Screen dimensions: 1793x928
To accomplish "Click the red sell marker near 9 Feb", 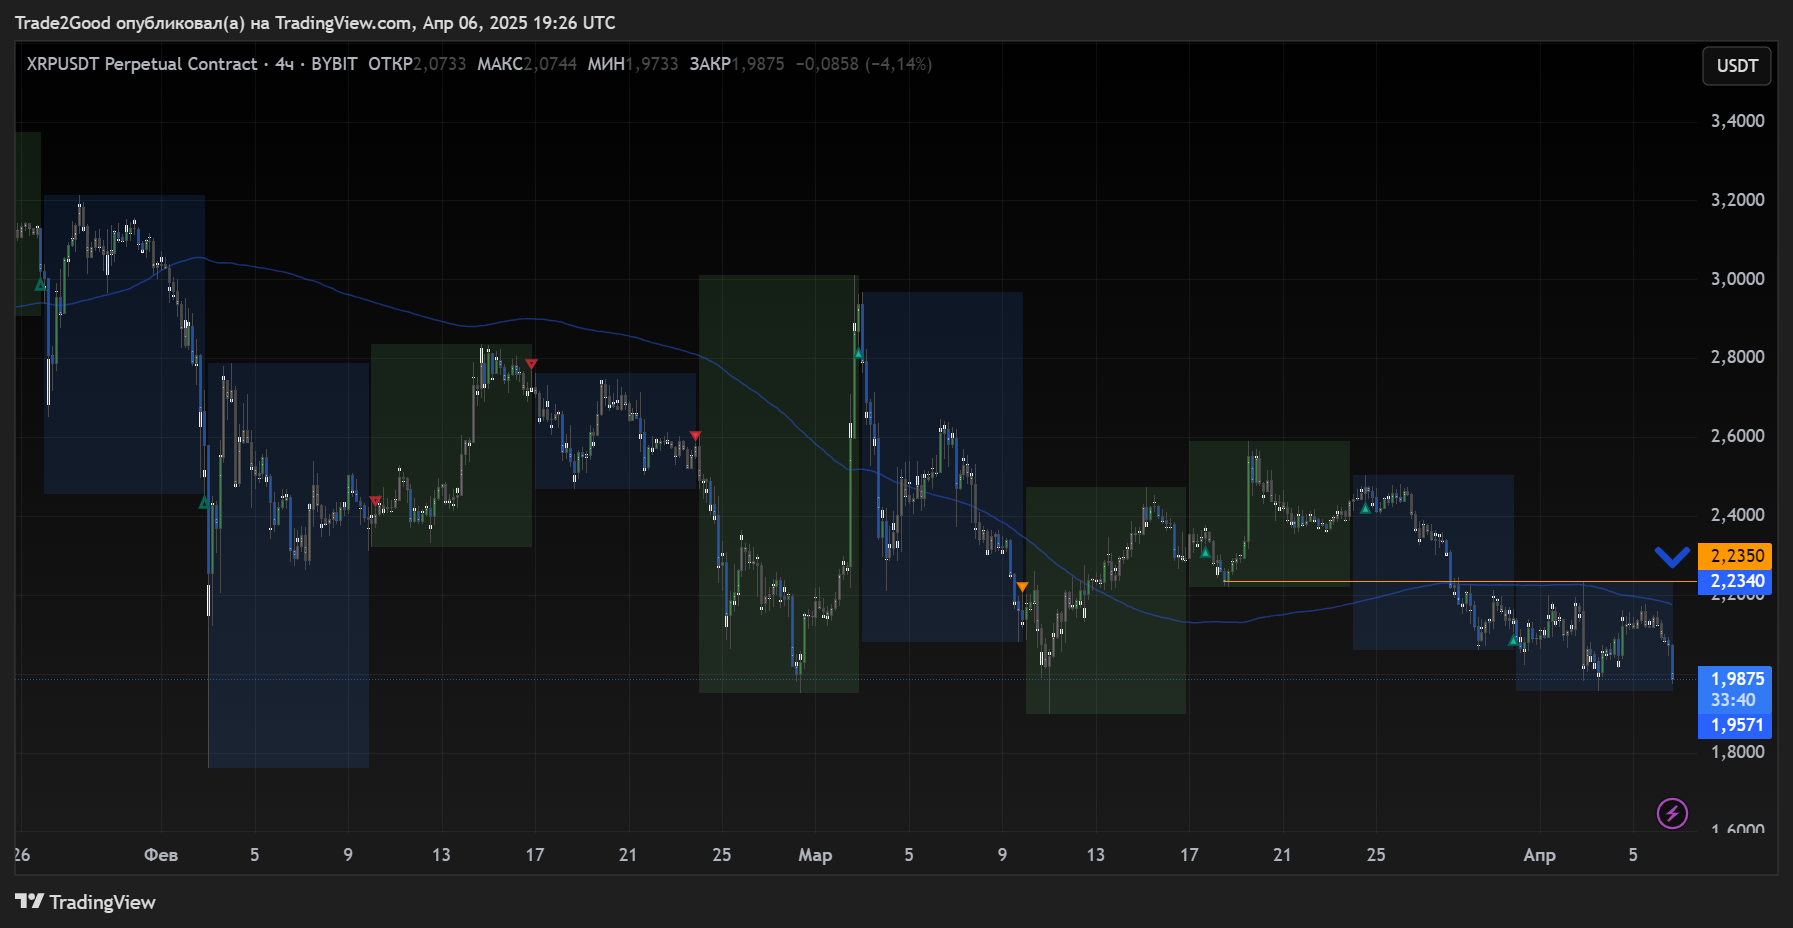I will click(x=375, y=500).
